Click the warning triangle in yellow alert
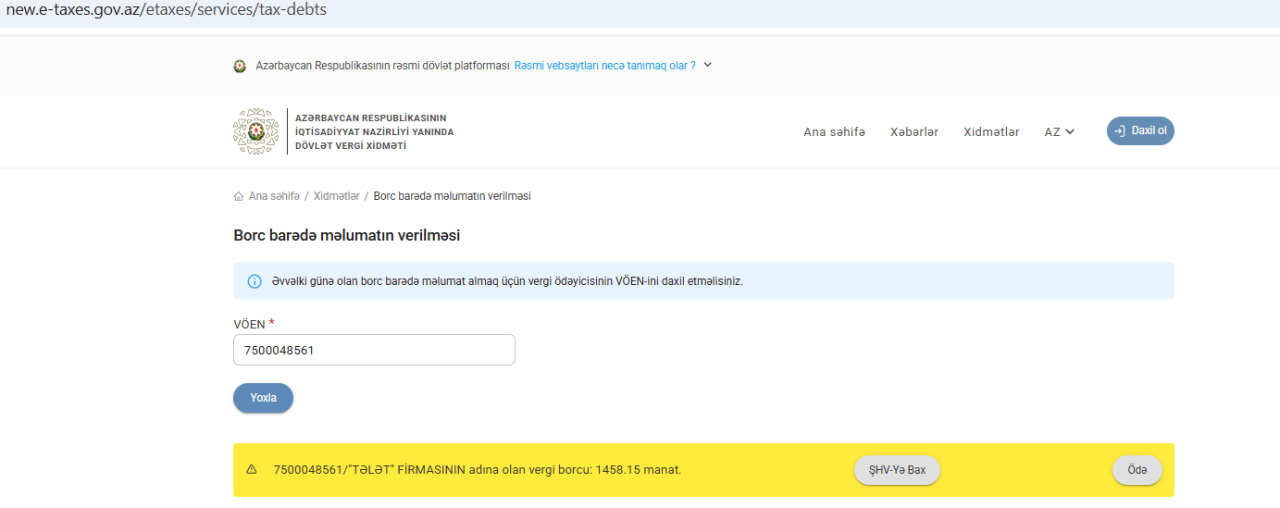Image resolution: width=1280 pixels, height=508 pixels. [x=252, y=470]
